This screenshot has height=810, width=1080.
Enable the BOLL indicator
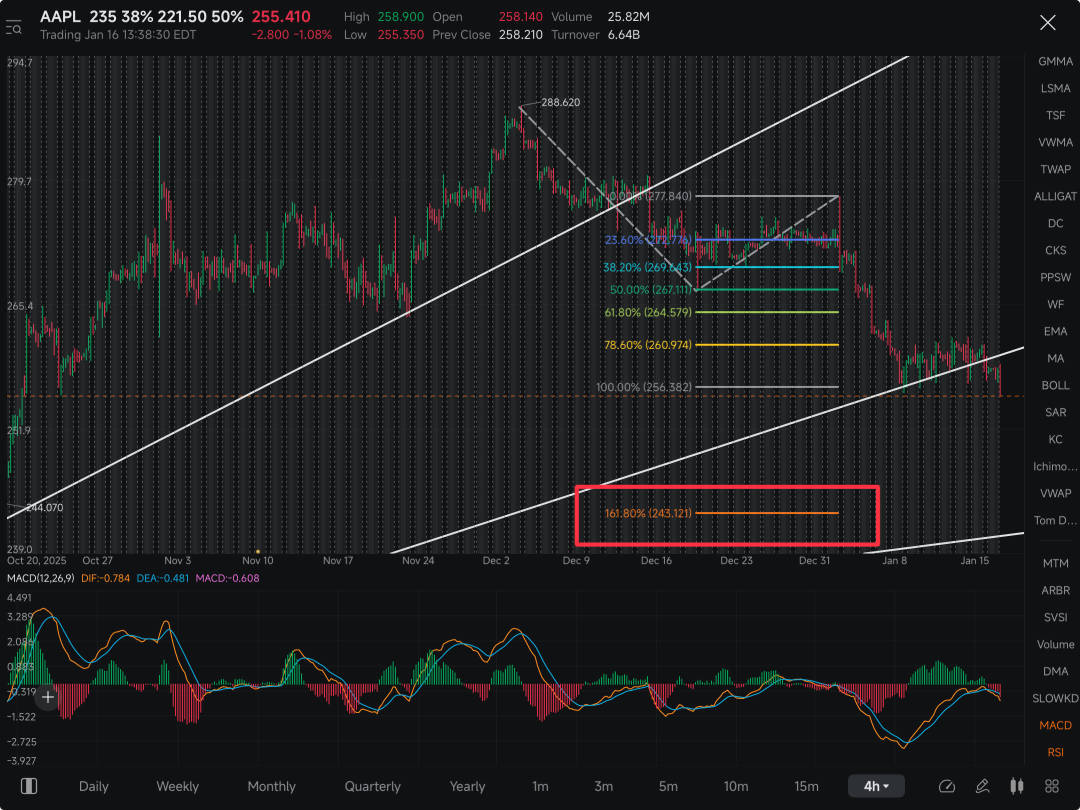1055,385
